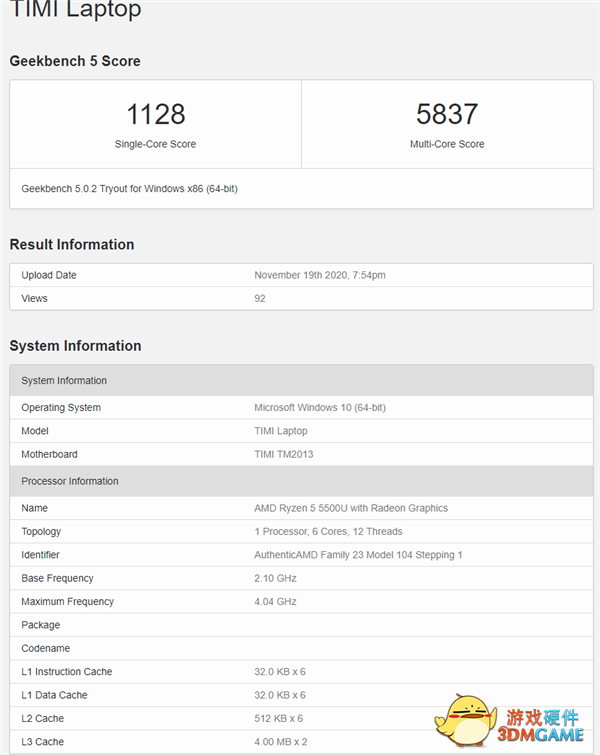Select Geekbench 5.0.2 Tryout version text

click(x=130, y=189)
